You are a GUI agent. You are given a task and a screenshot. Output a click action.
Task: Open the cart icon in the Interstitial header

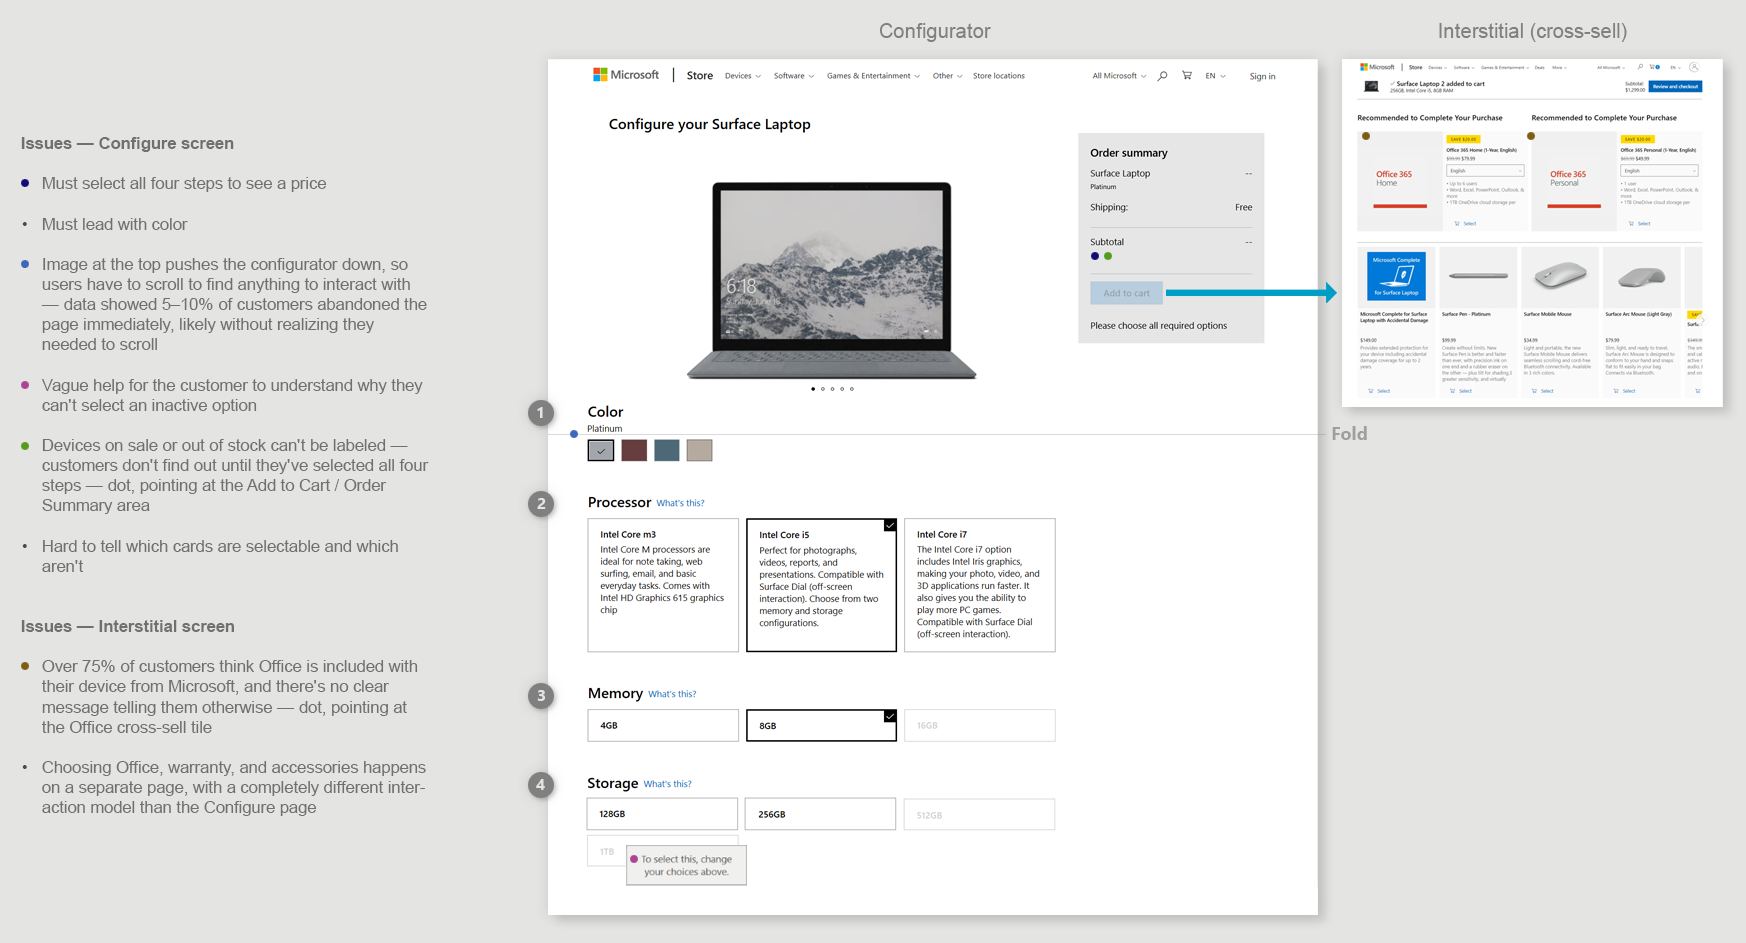1654,67
